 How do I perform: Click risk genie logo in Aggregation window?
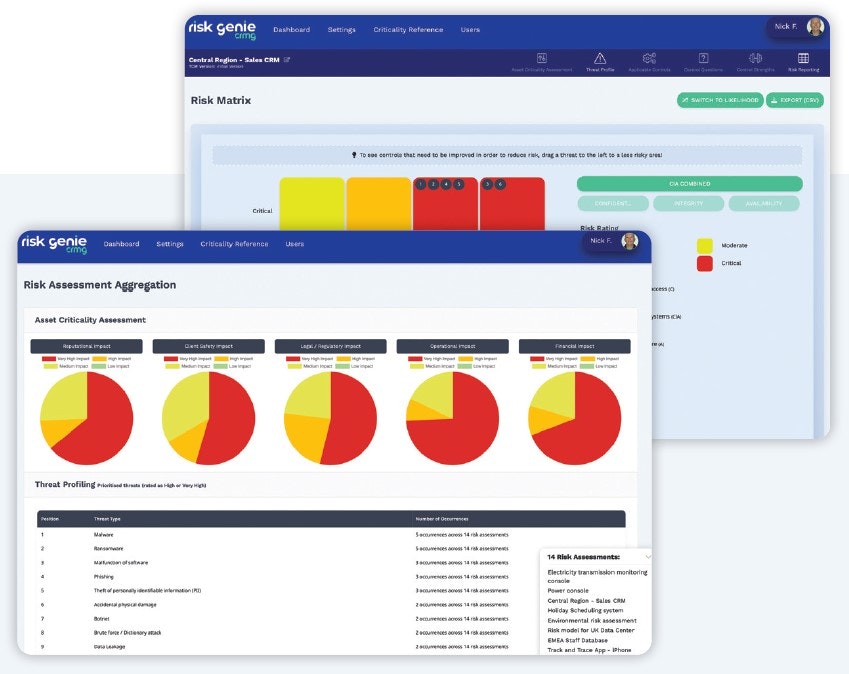click(54, 244)
